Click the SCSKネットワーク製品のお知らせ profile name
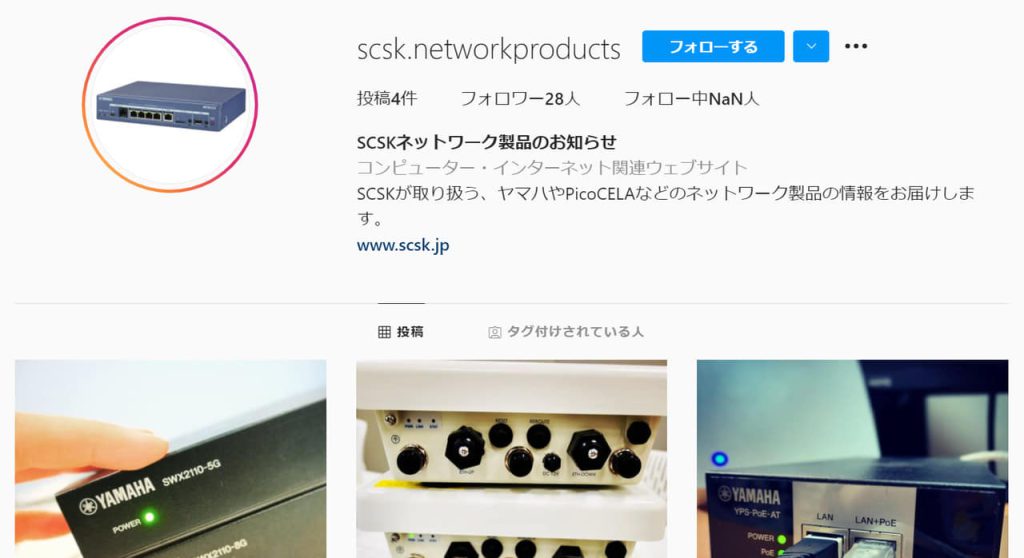 [x=487, y=142]
